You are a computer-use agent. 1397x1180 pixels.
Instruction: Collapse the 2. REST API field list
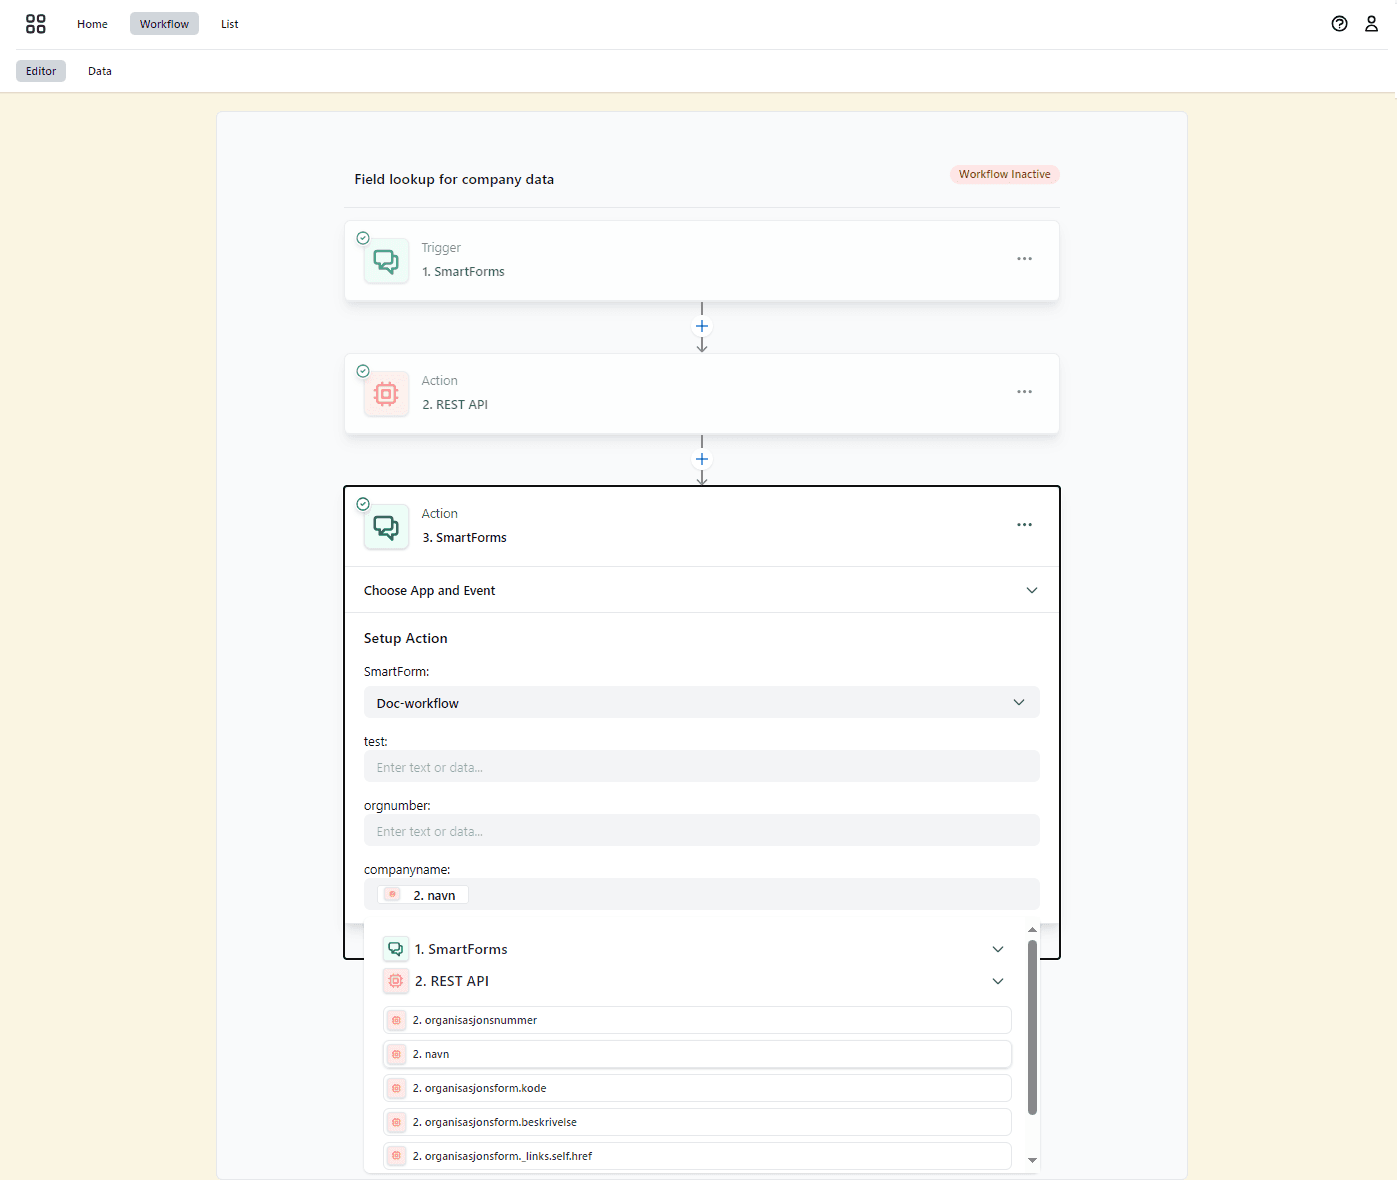pyautogui.click(x=997, y=981)
